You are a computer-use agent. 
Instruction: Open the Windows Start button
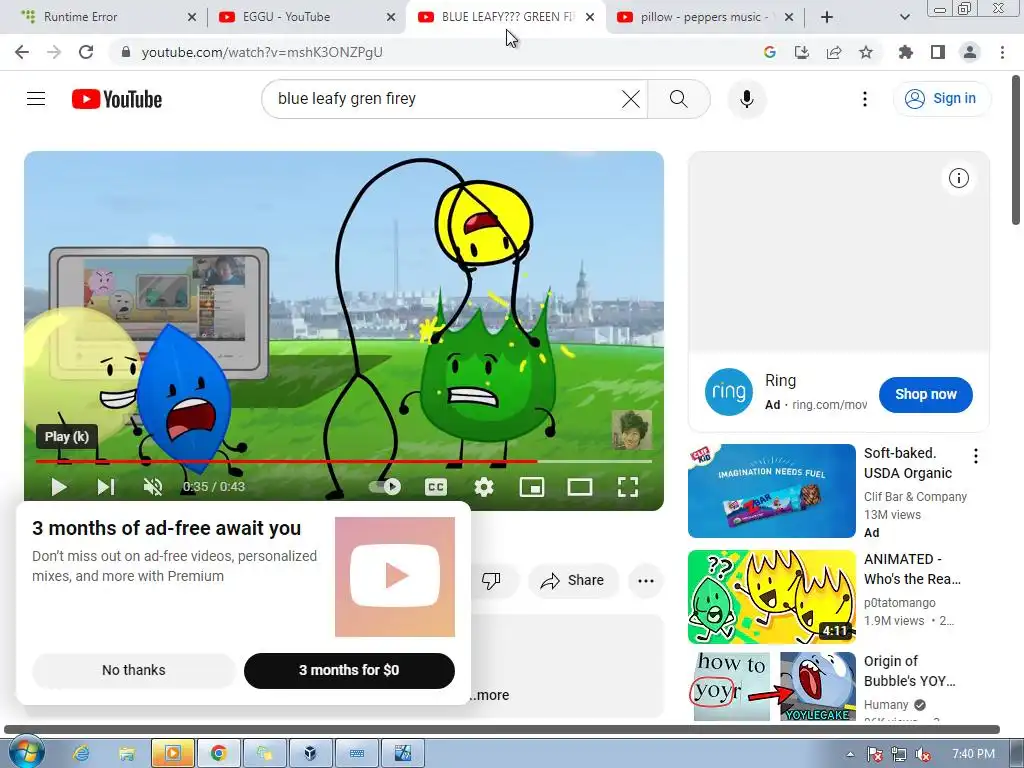click(x=26, y=752)
